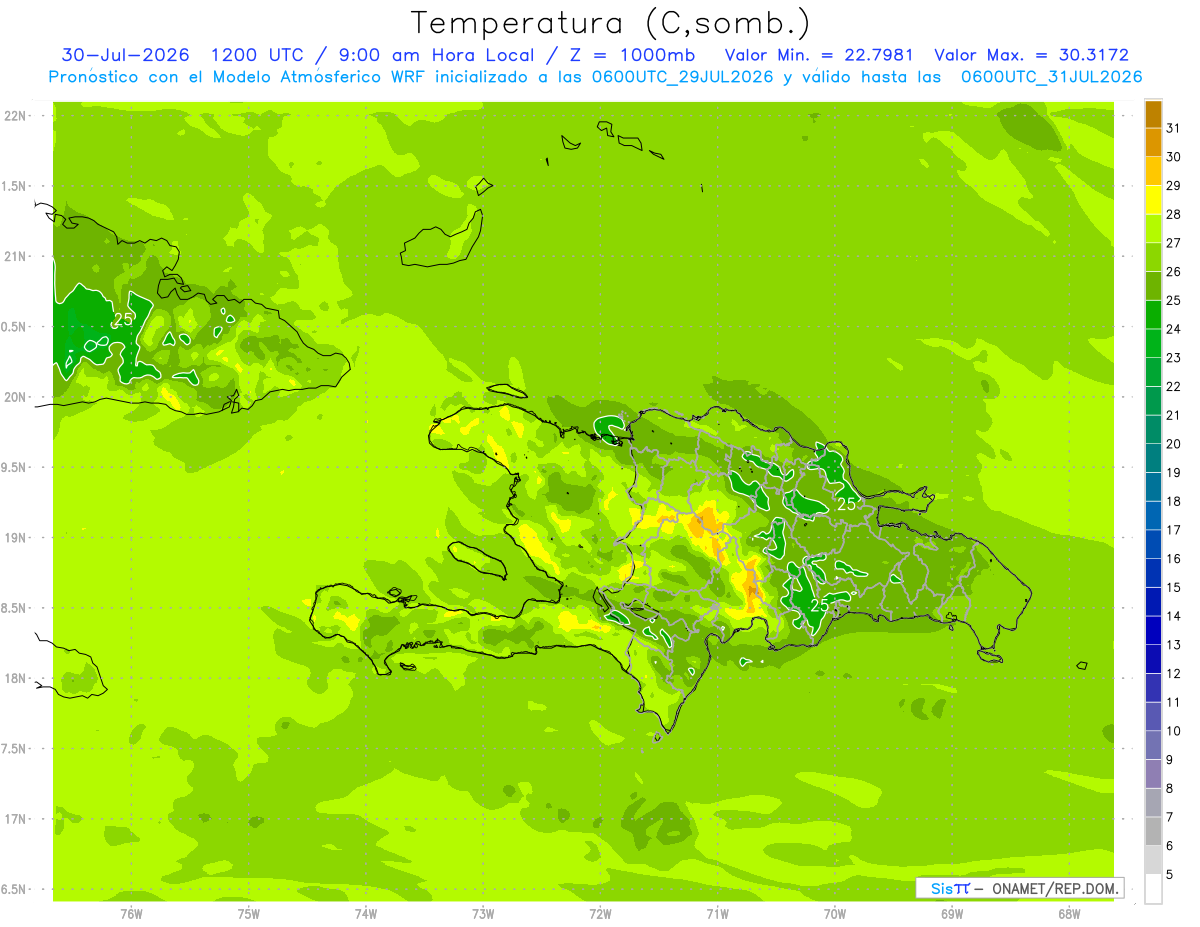Click the 30-Jul-2026 date text
The width and height of the screenshot is (1200, 927).
coord(125,55)
